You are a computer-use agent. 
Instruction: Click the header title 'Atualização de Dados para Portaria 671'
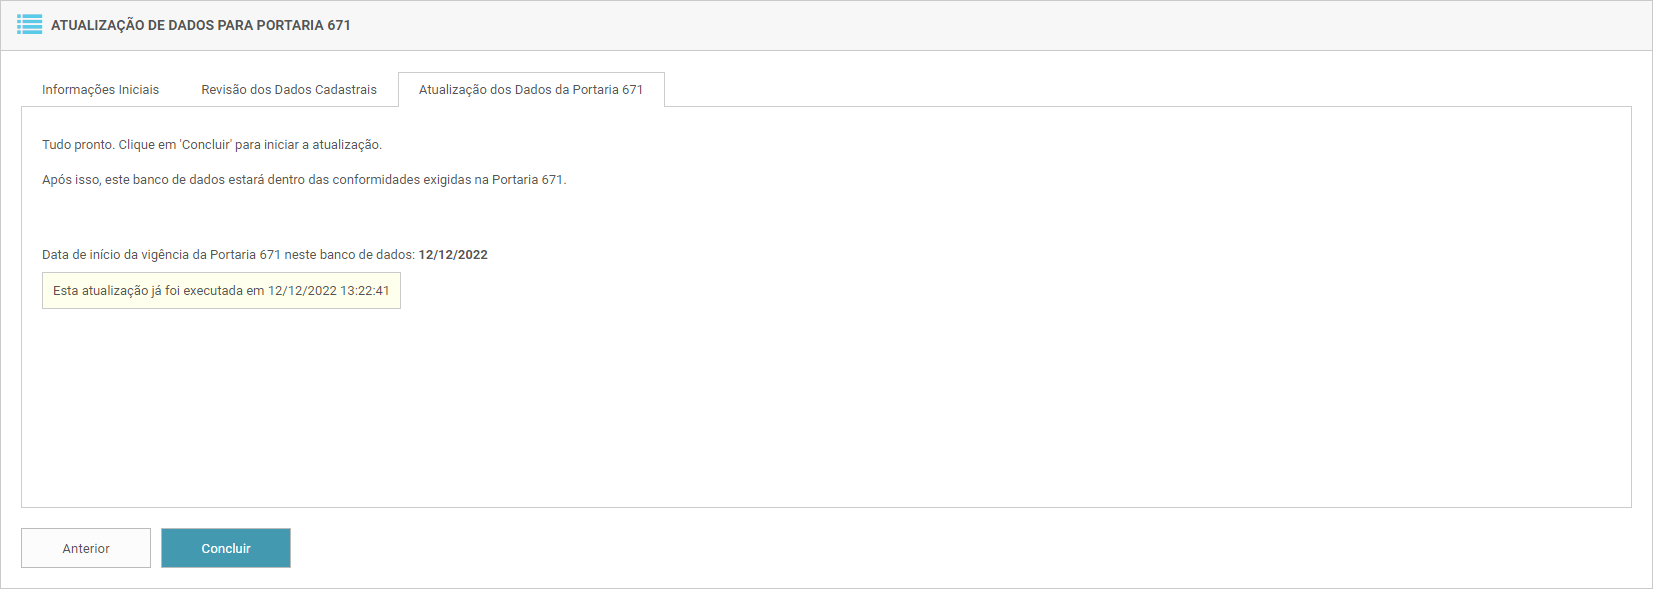click(x=201, y=25)
